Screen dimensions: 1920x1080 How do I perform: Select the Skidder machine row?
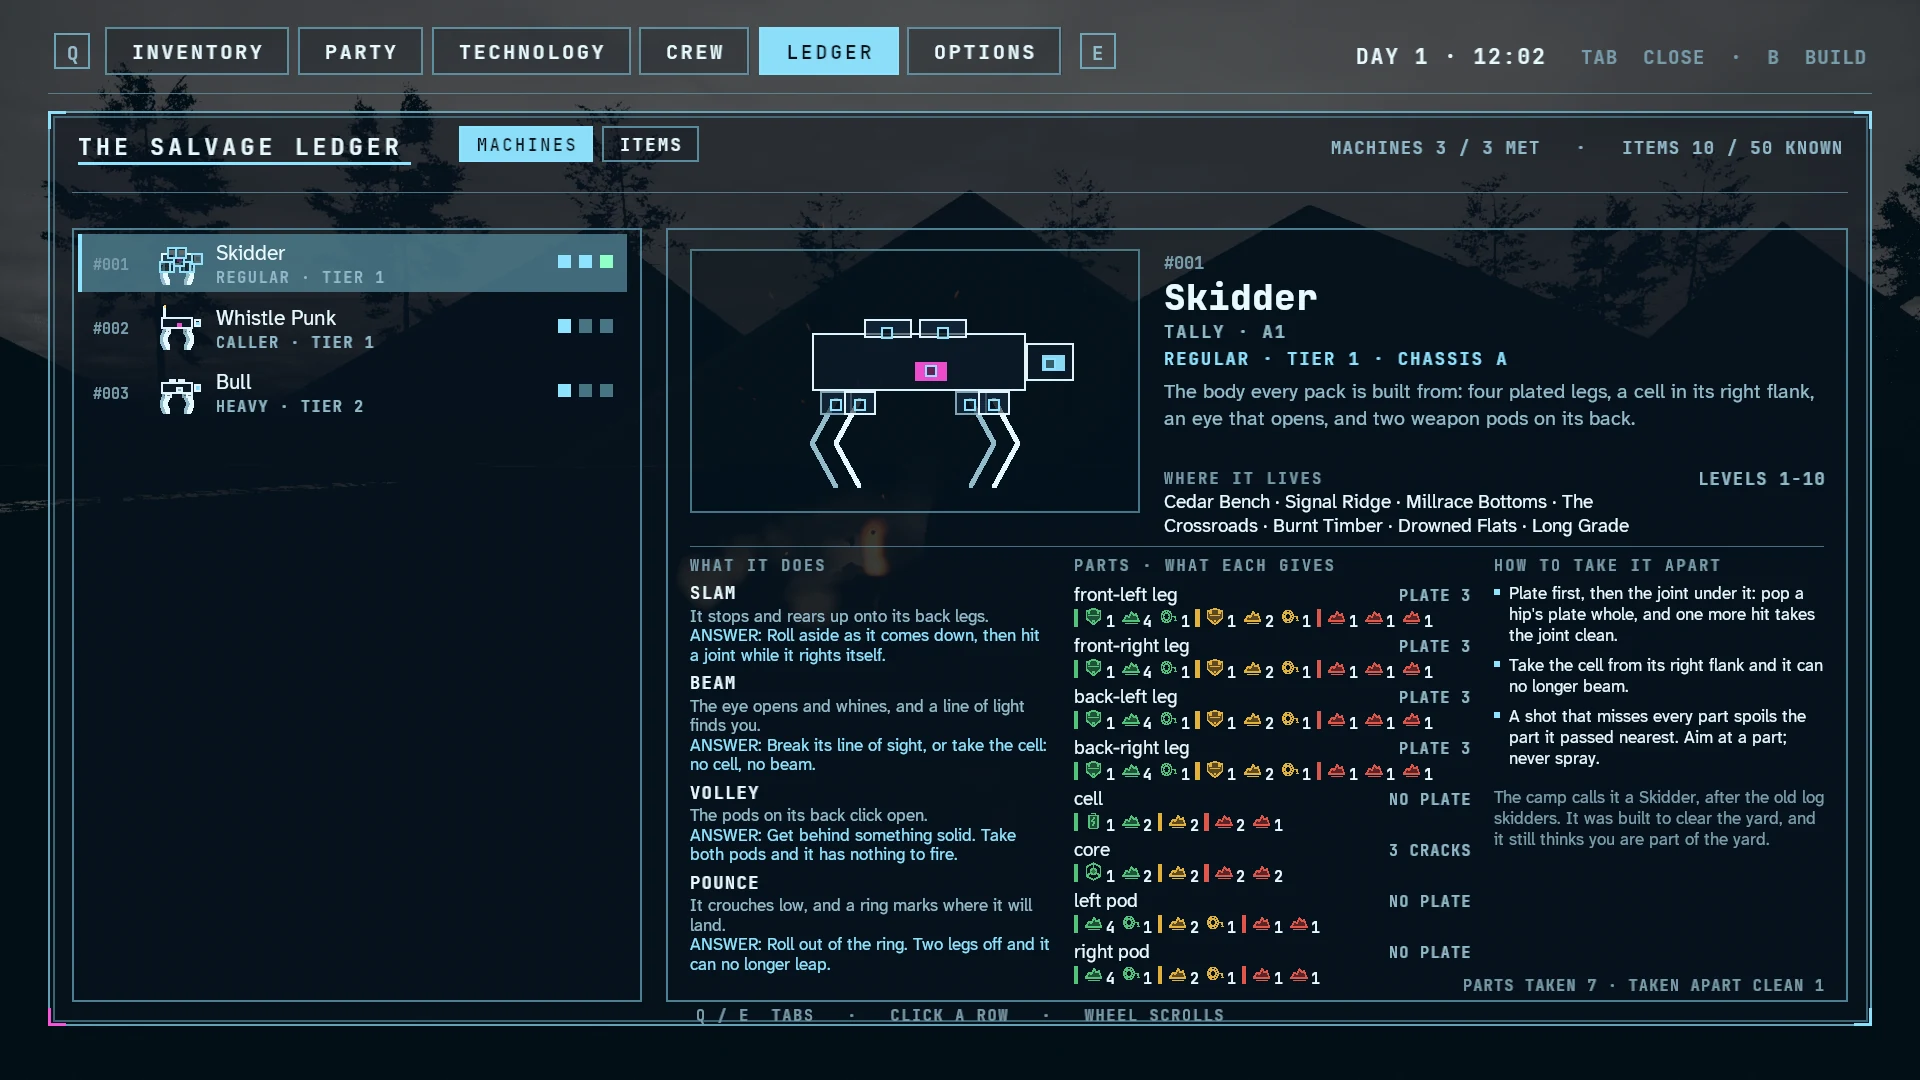point(353,263)
